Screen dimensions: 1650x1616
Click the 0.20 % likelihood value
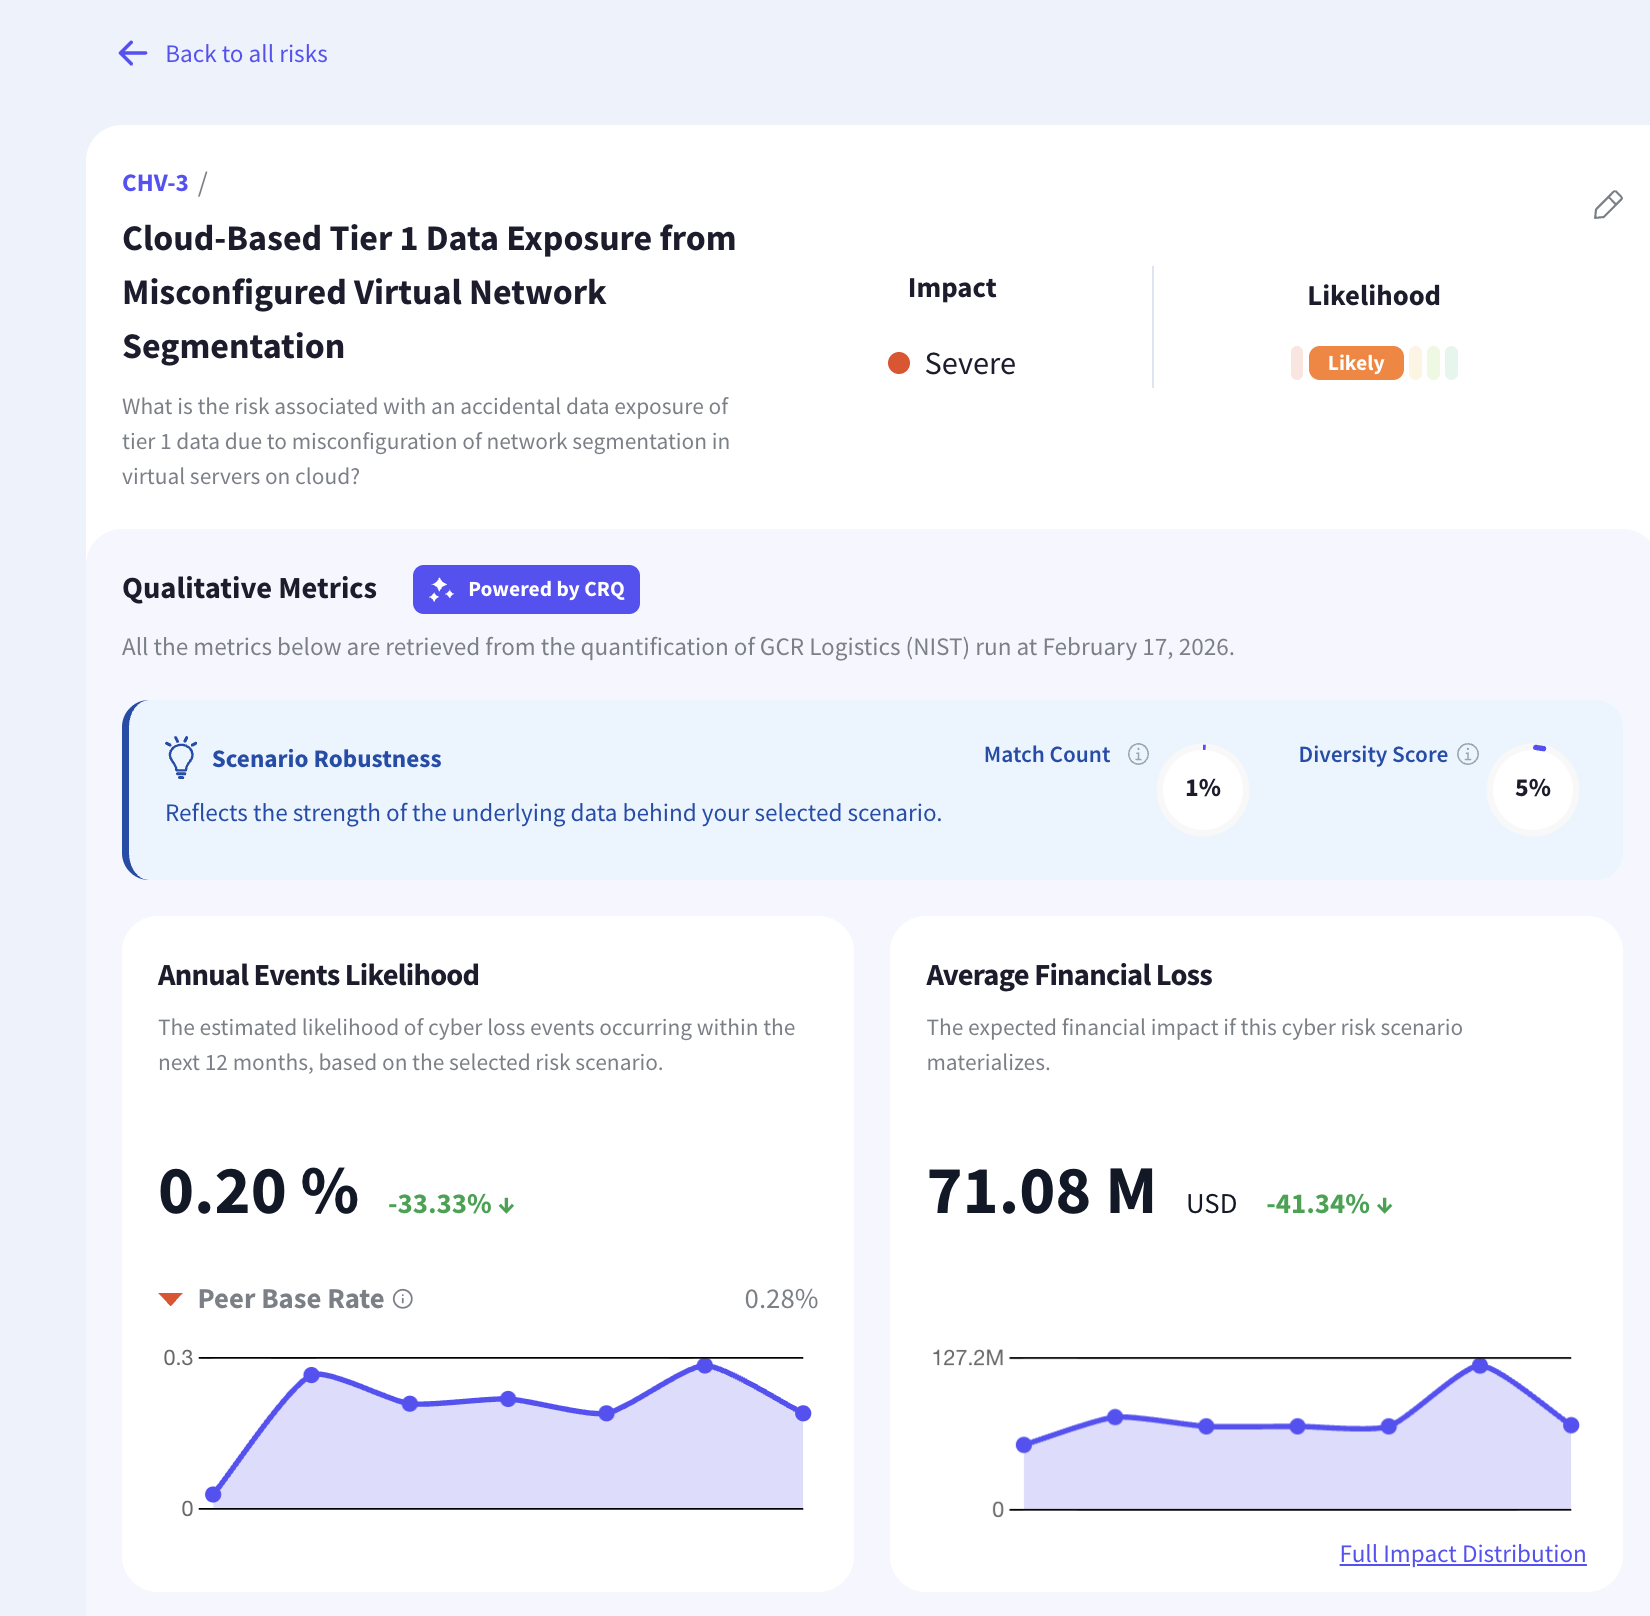(x=258, y=1192)
